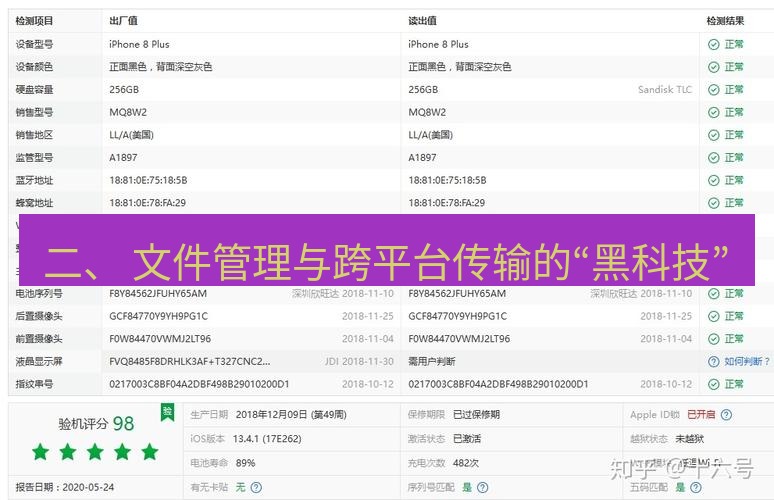Click the Sandisk TLC note

(665, 90)
